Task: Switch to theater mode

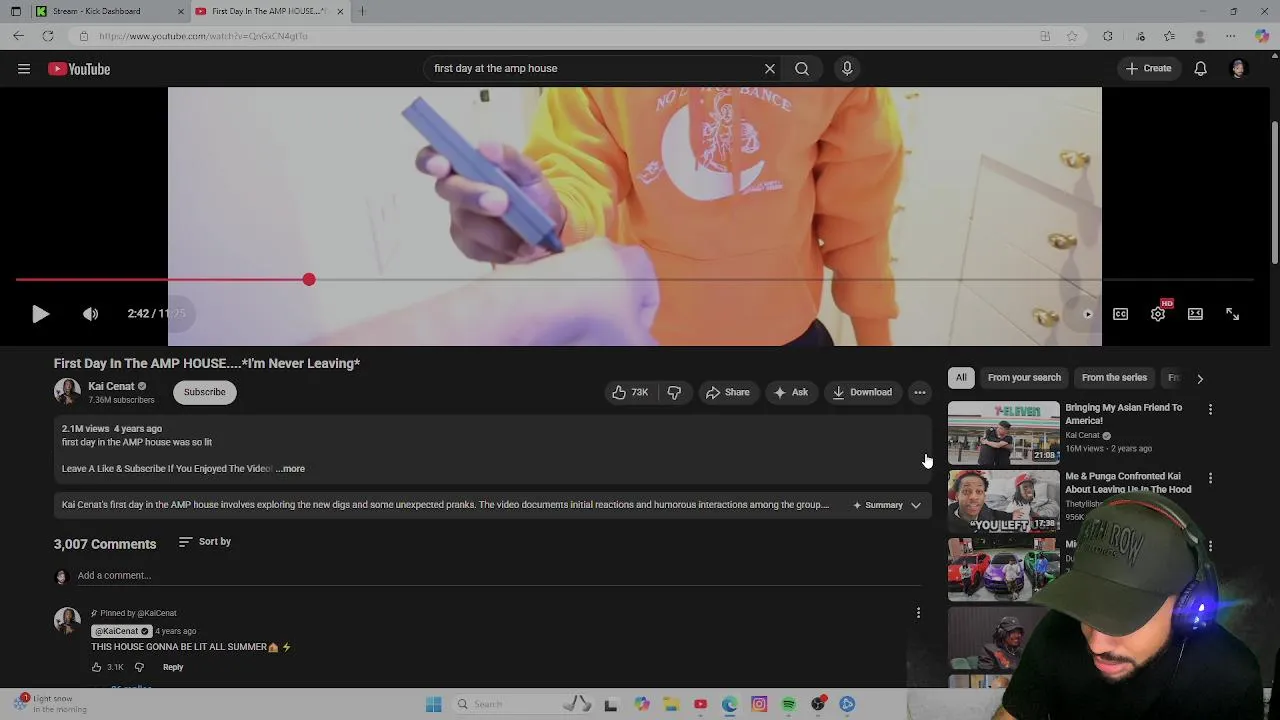Action: click(x=1195, y=314)
